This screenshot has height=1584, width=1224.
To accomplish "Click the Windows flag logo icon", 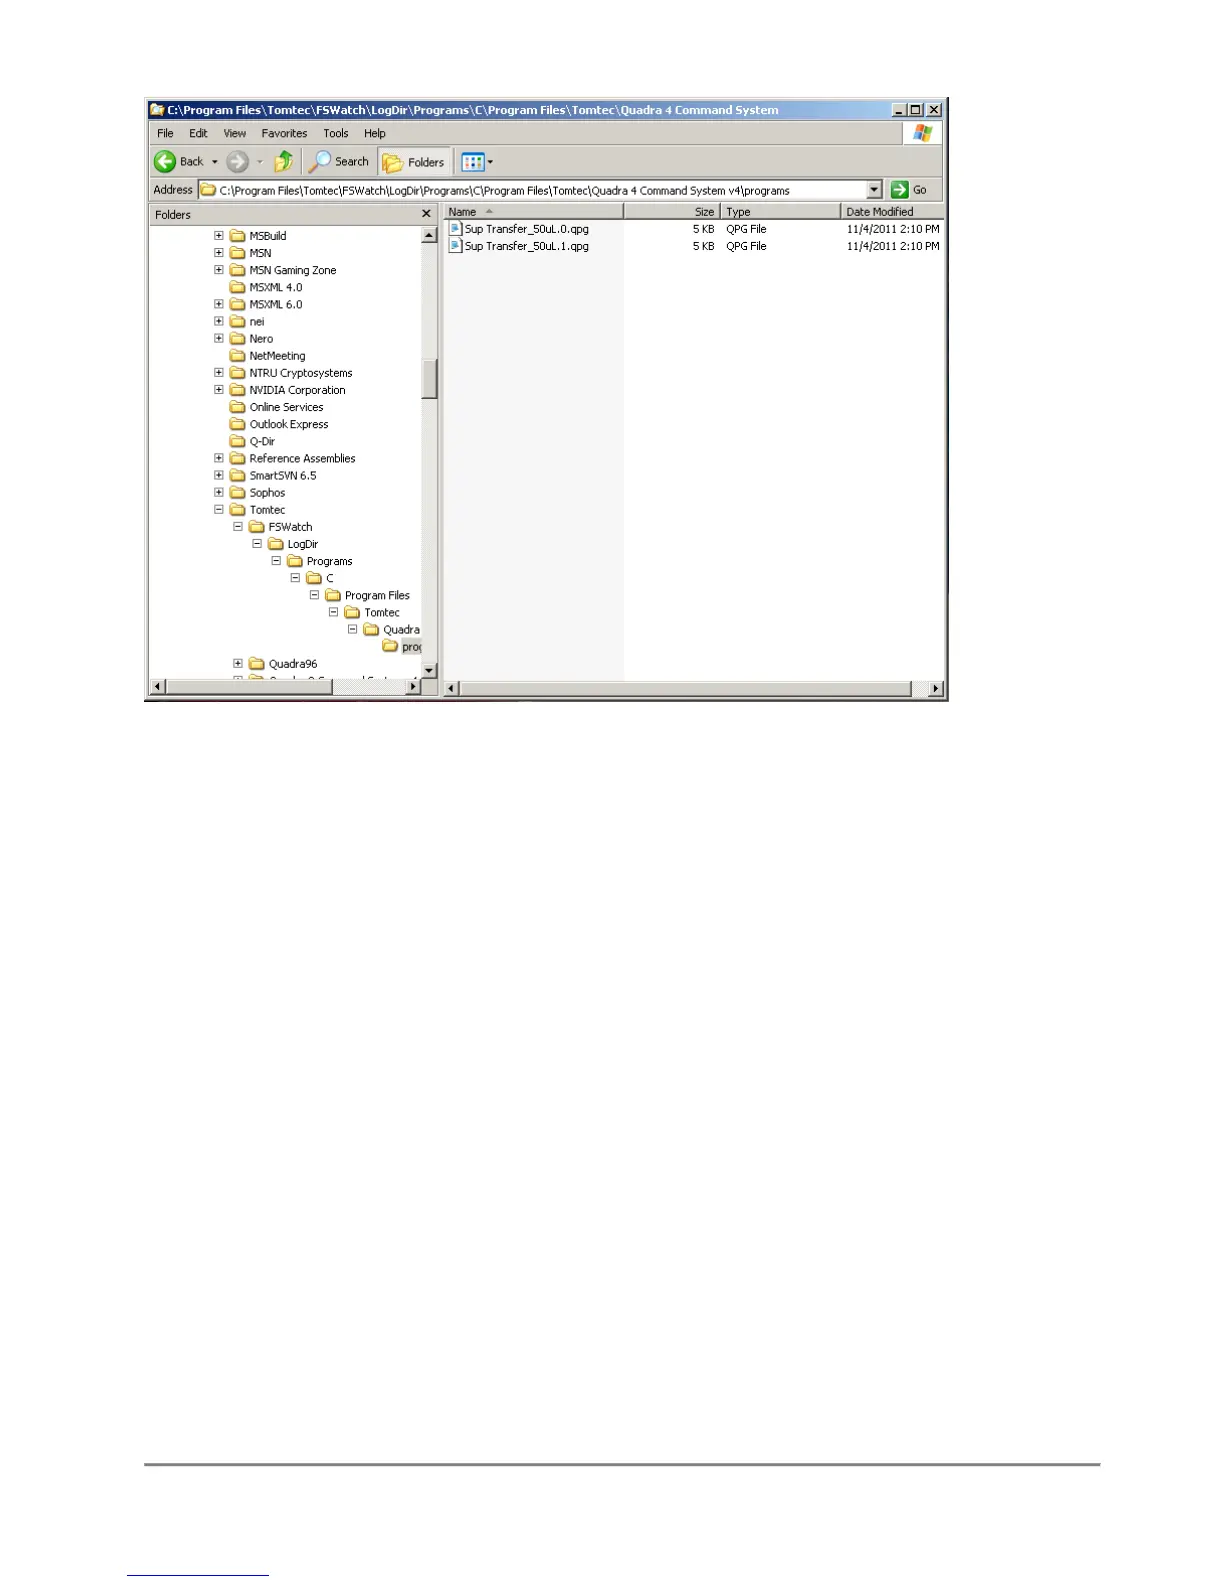I will [x=922, y=133].
